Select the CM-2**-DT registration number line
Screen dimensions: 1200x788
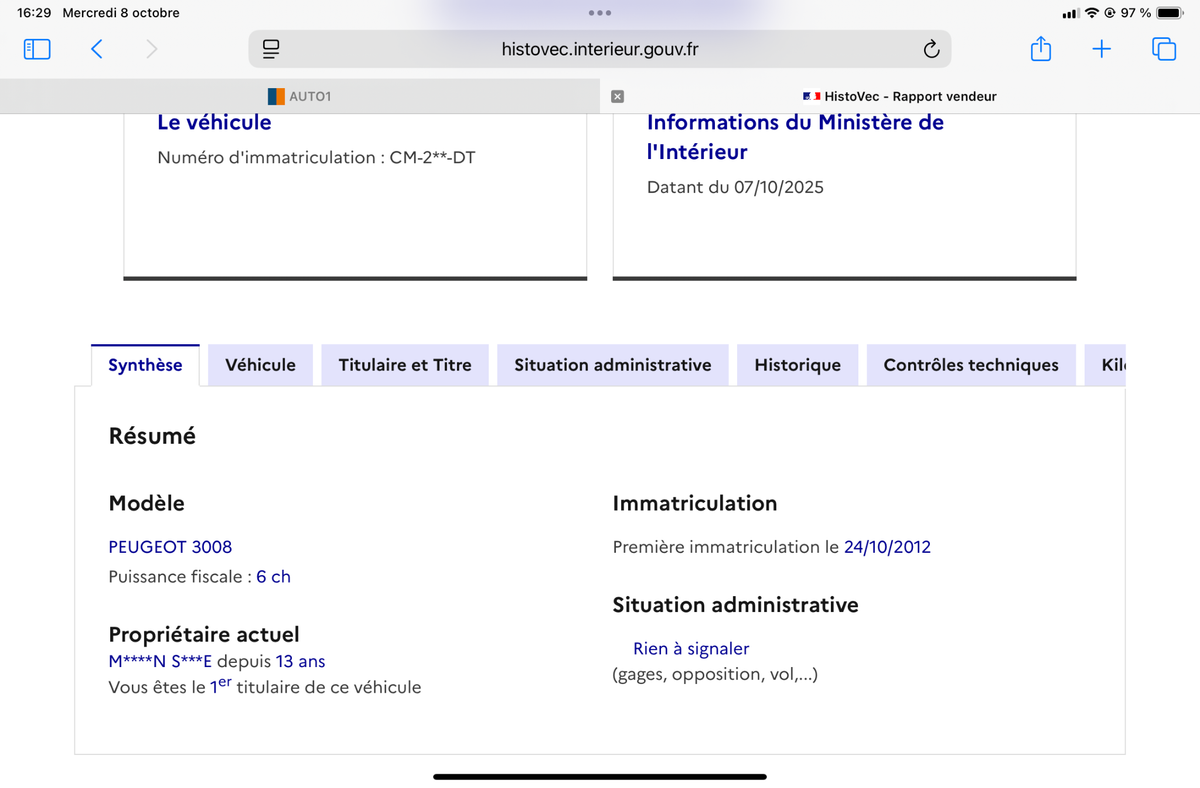pos(316,158)
